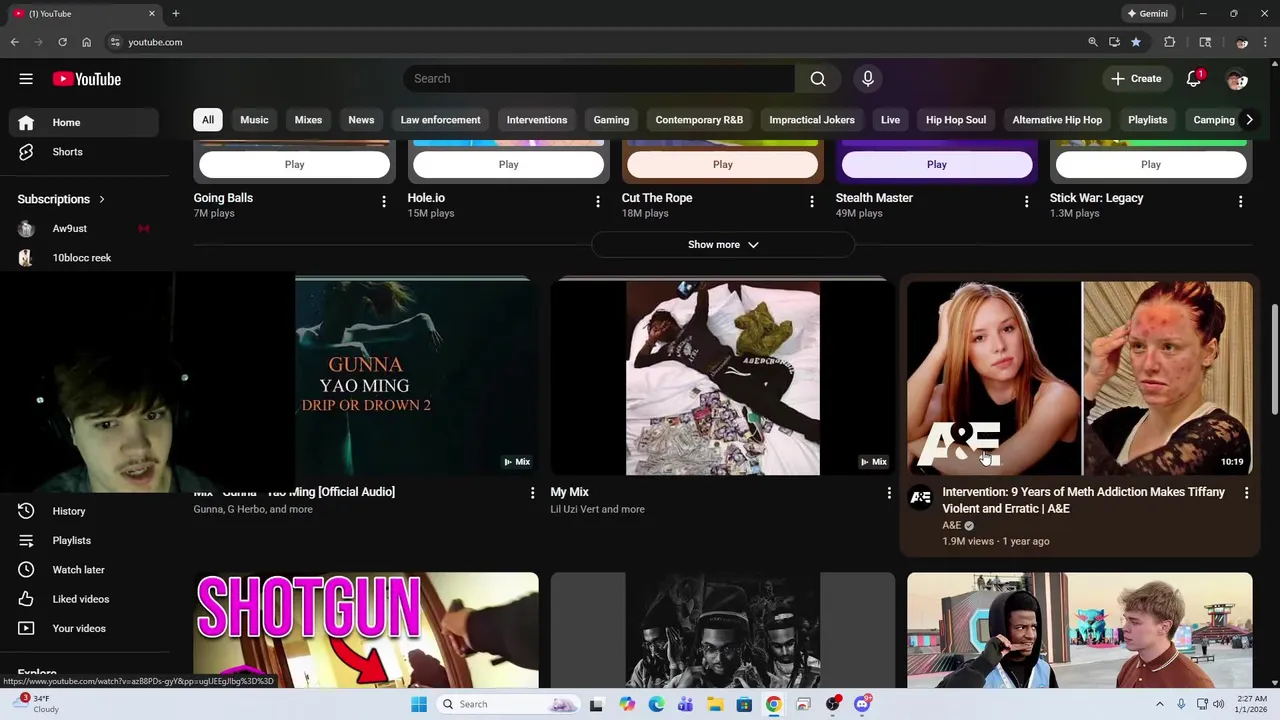Play the Stealth Master game
Viewport: 1280px width, 720px height.
point(937,164)
